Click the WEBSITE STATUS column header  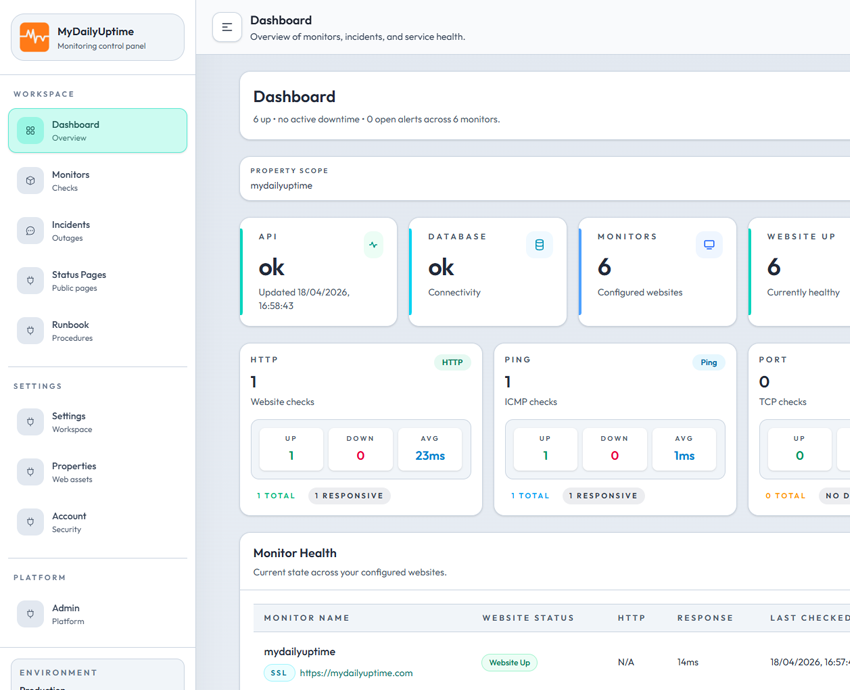(528, 618)
